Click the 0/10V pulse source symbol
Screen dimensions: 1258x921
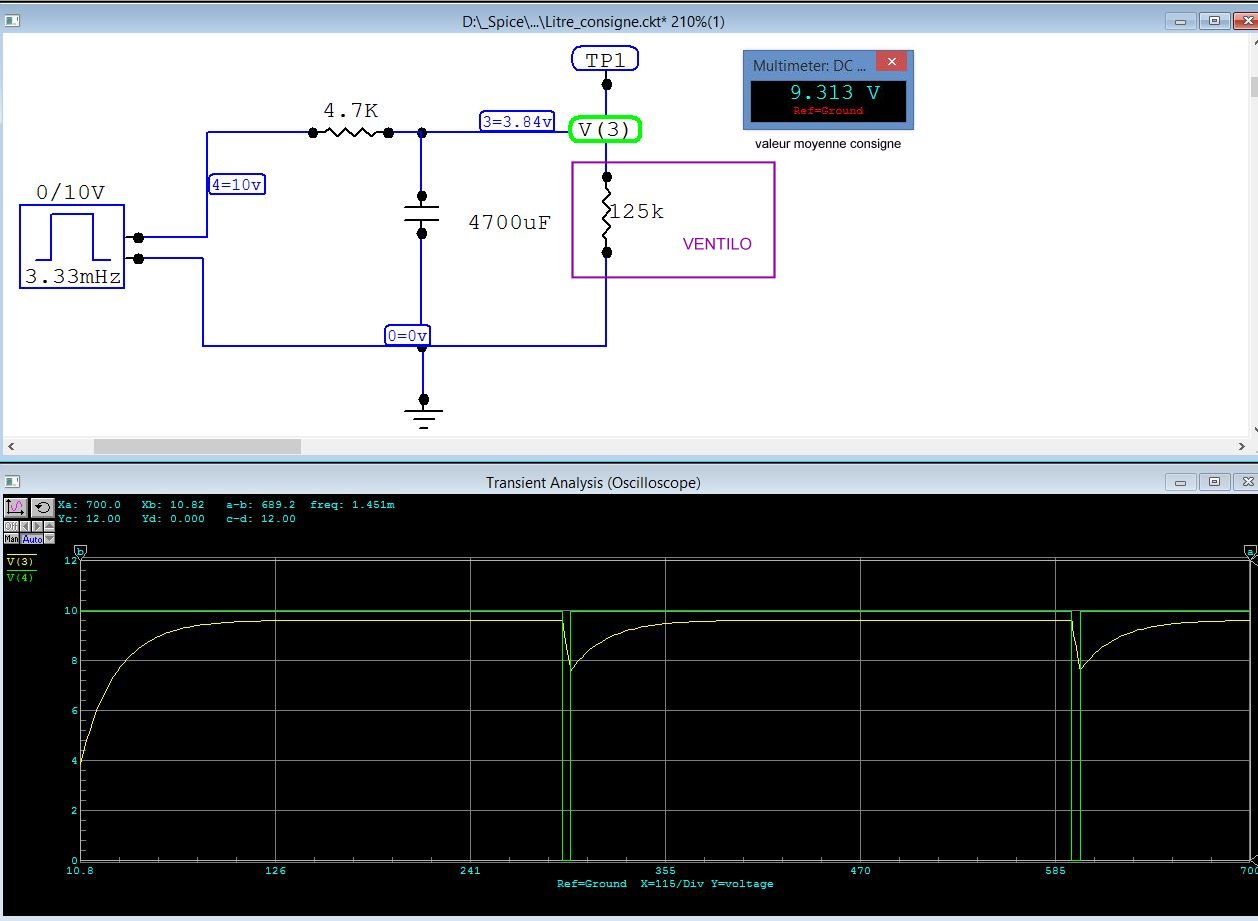pyautogui.click(x=72, y=246)
